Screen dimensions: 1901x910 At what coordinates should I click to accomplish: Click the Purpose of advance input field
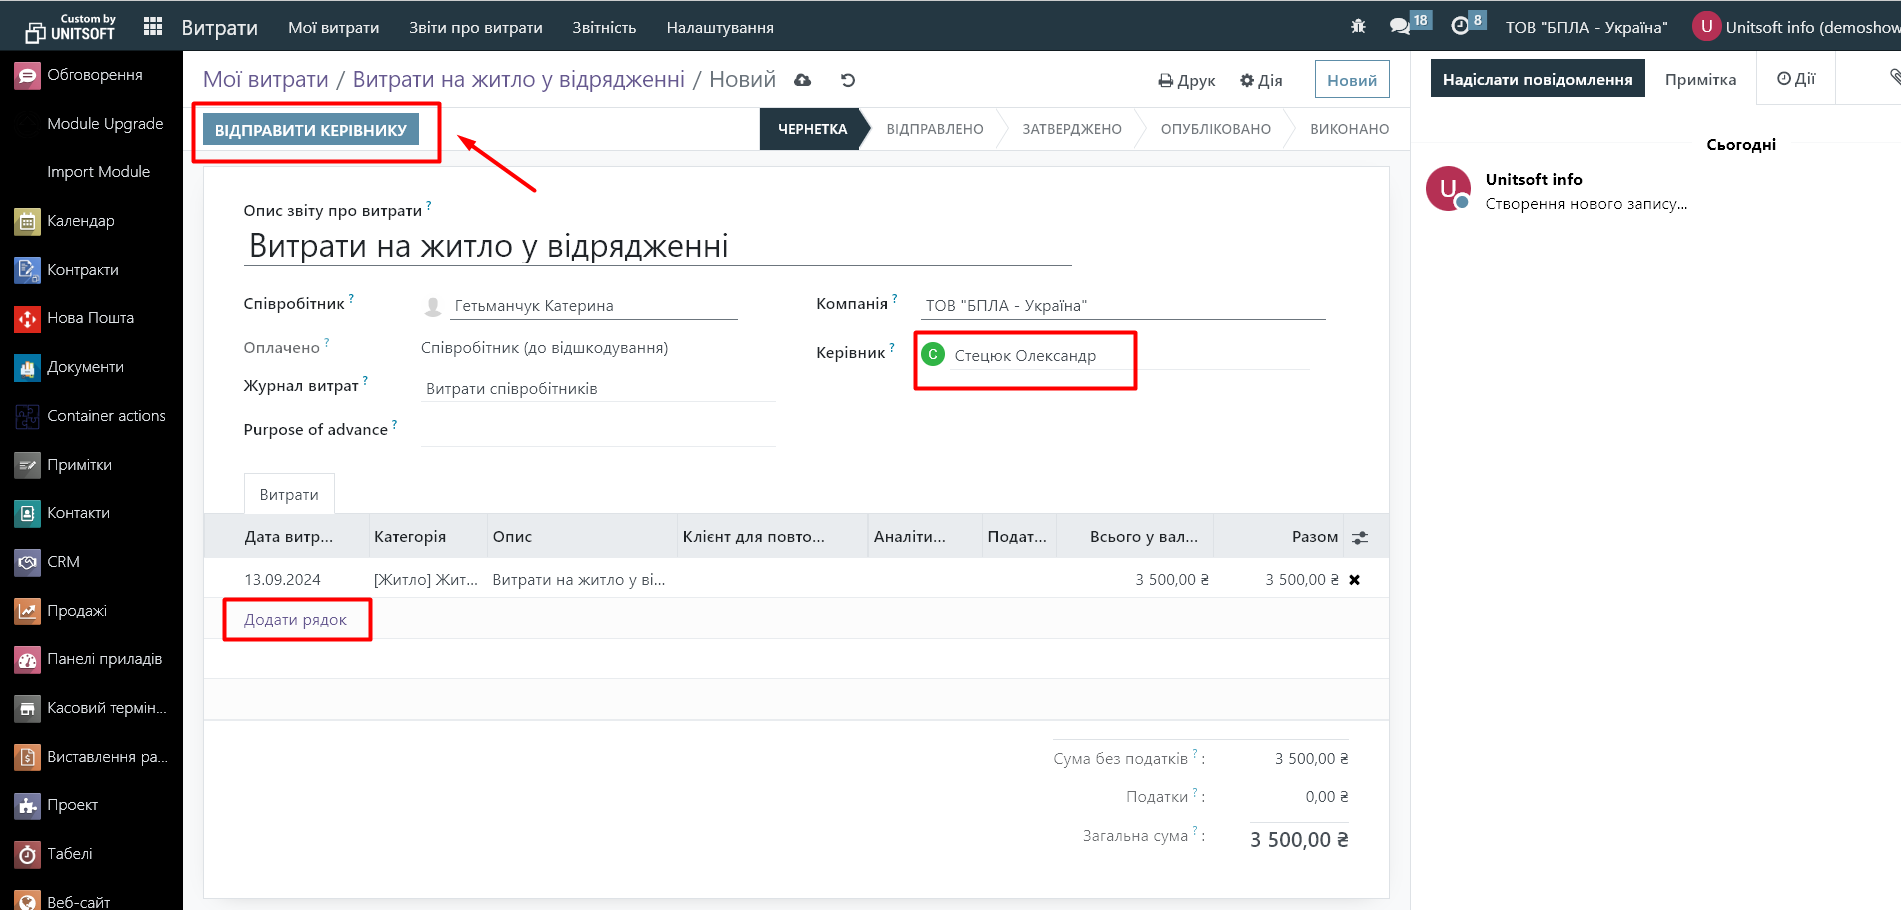pos(598,430)
